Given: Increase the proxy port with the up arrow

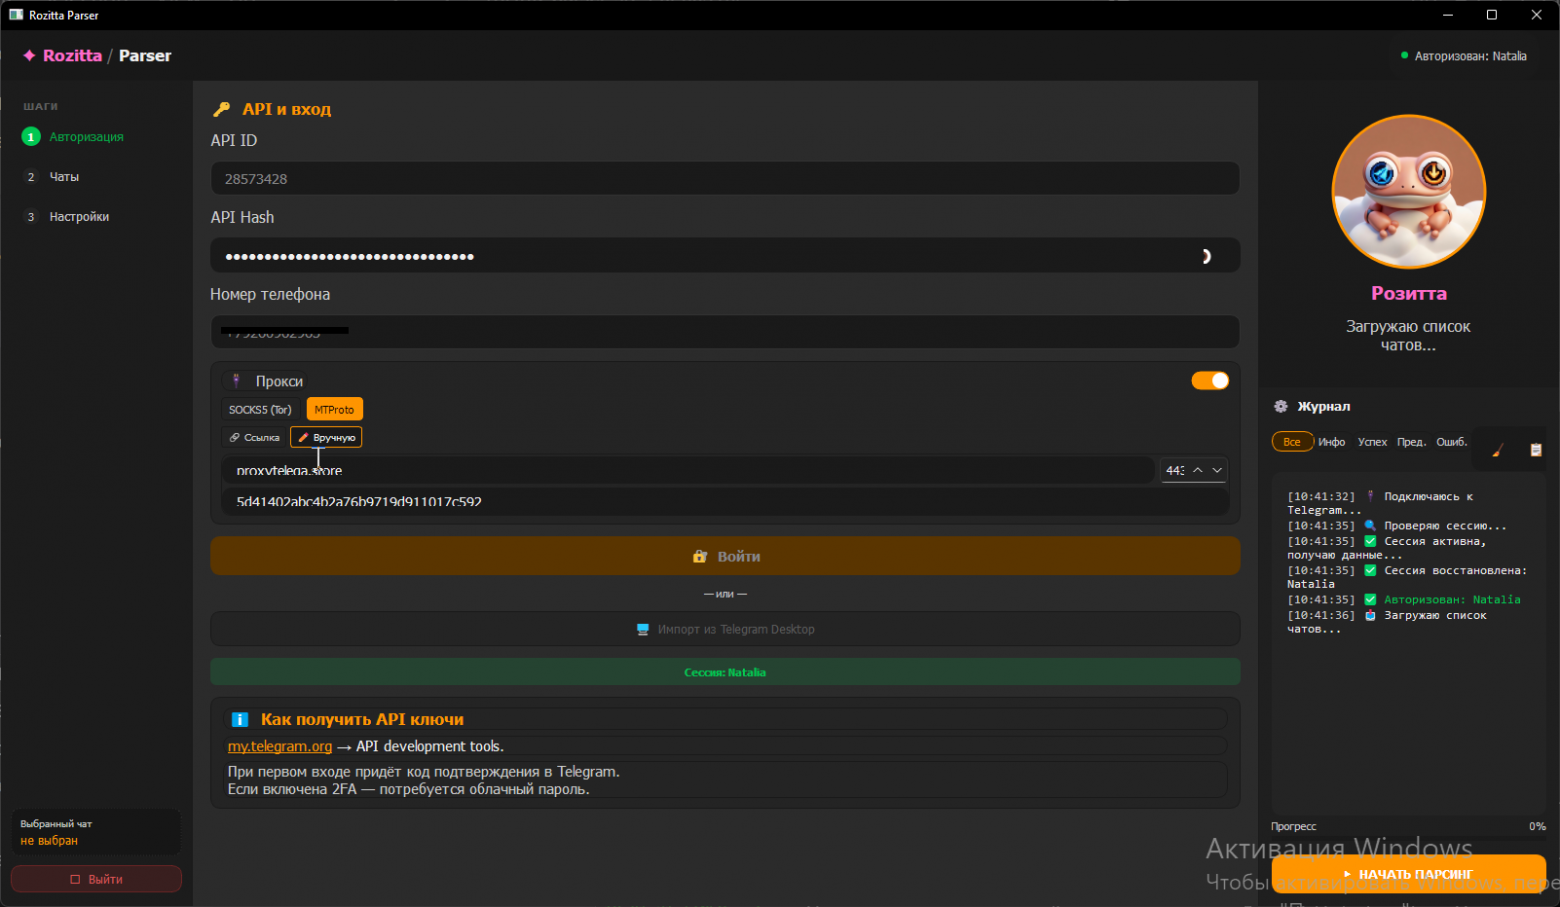Looking at the screenshot, I should tap(1197, 470).
